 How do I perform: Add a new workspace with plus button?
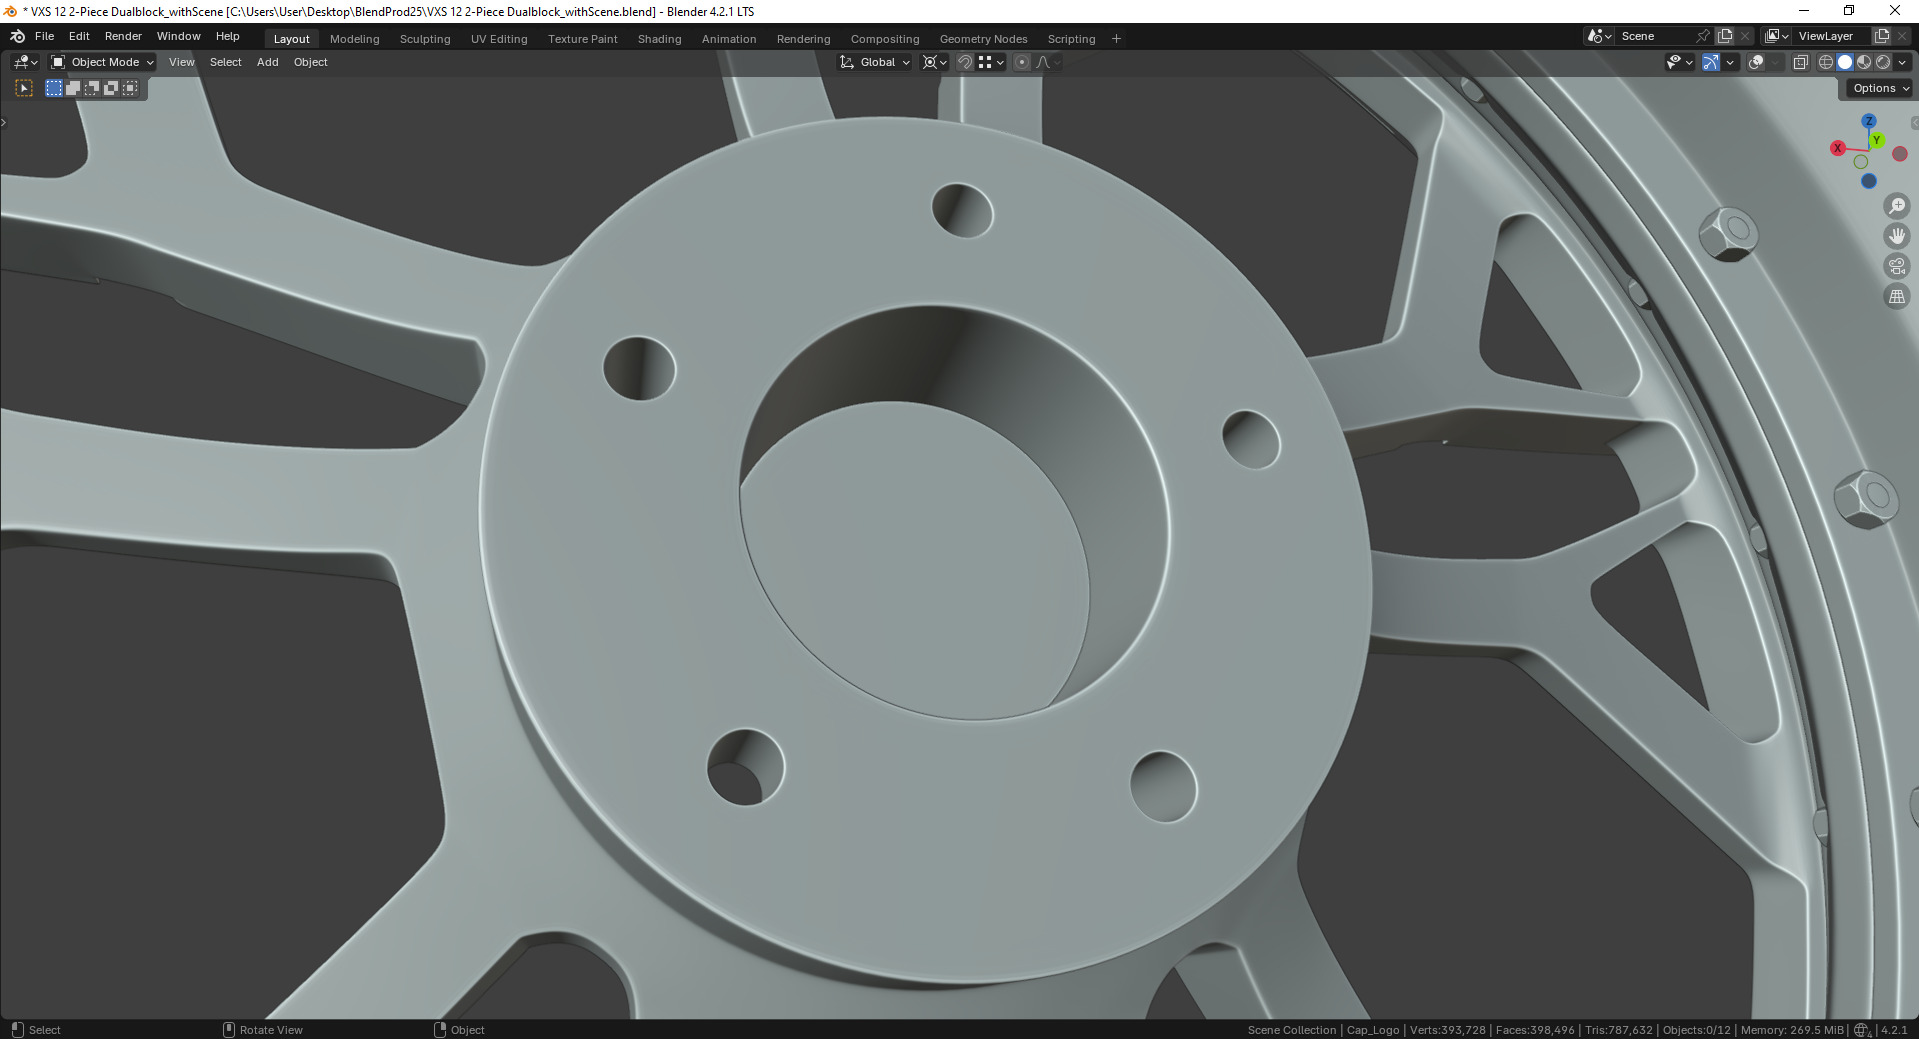point(1117,39)
